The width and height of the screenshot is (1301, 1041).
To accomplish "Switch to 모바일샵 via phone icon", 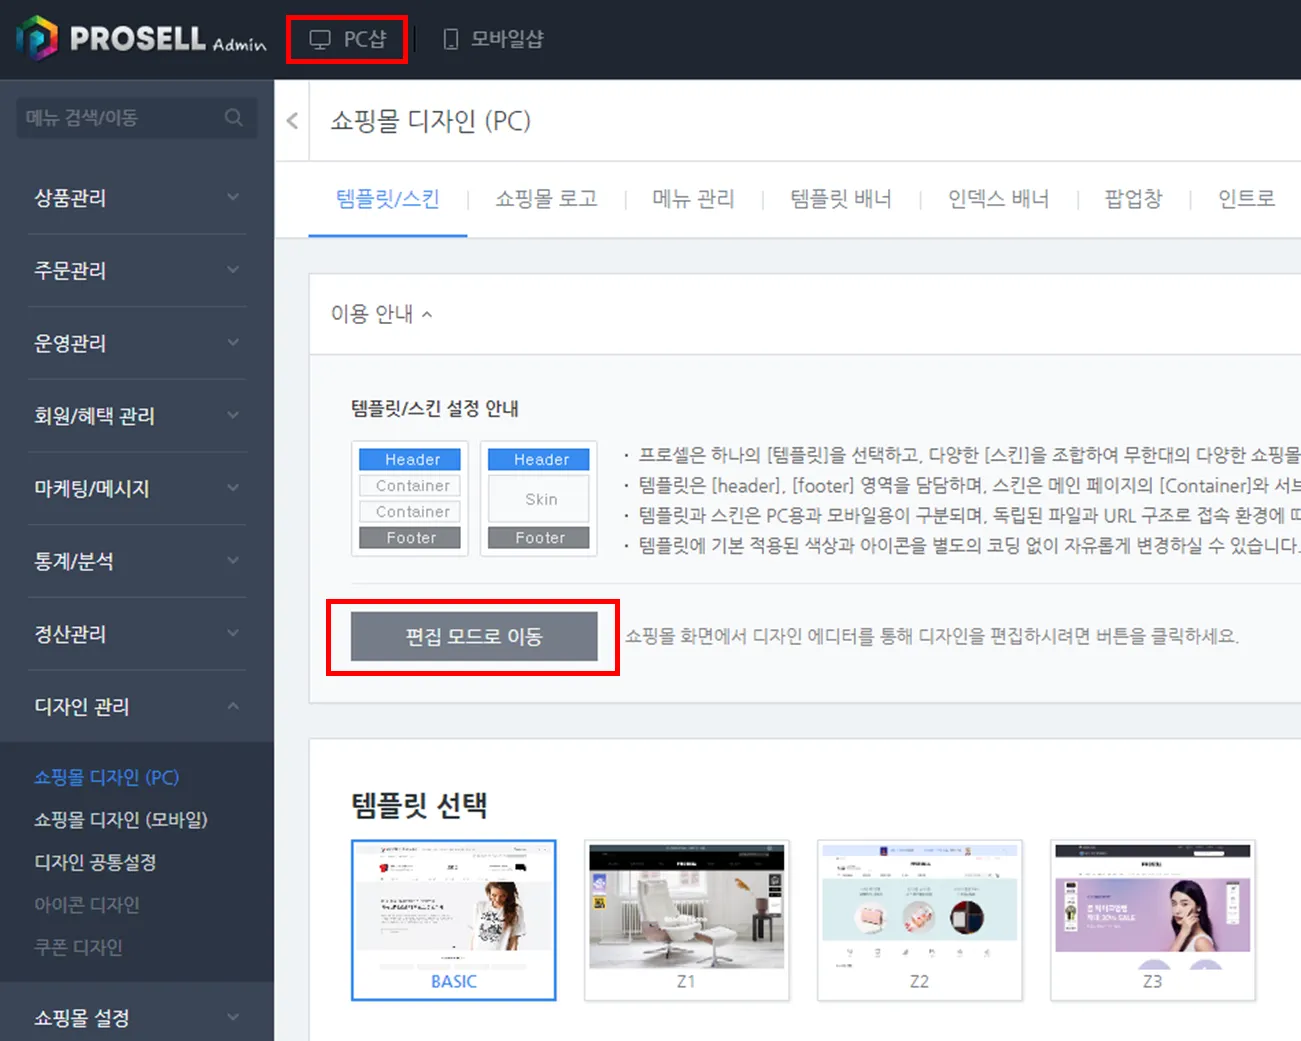I will [x=451, y=39].
